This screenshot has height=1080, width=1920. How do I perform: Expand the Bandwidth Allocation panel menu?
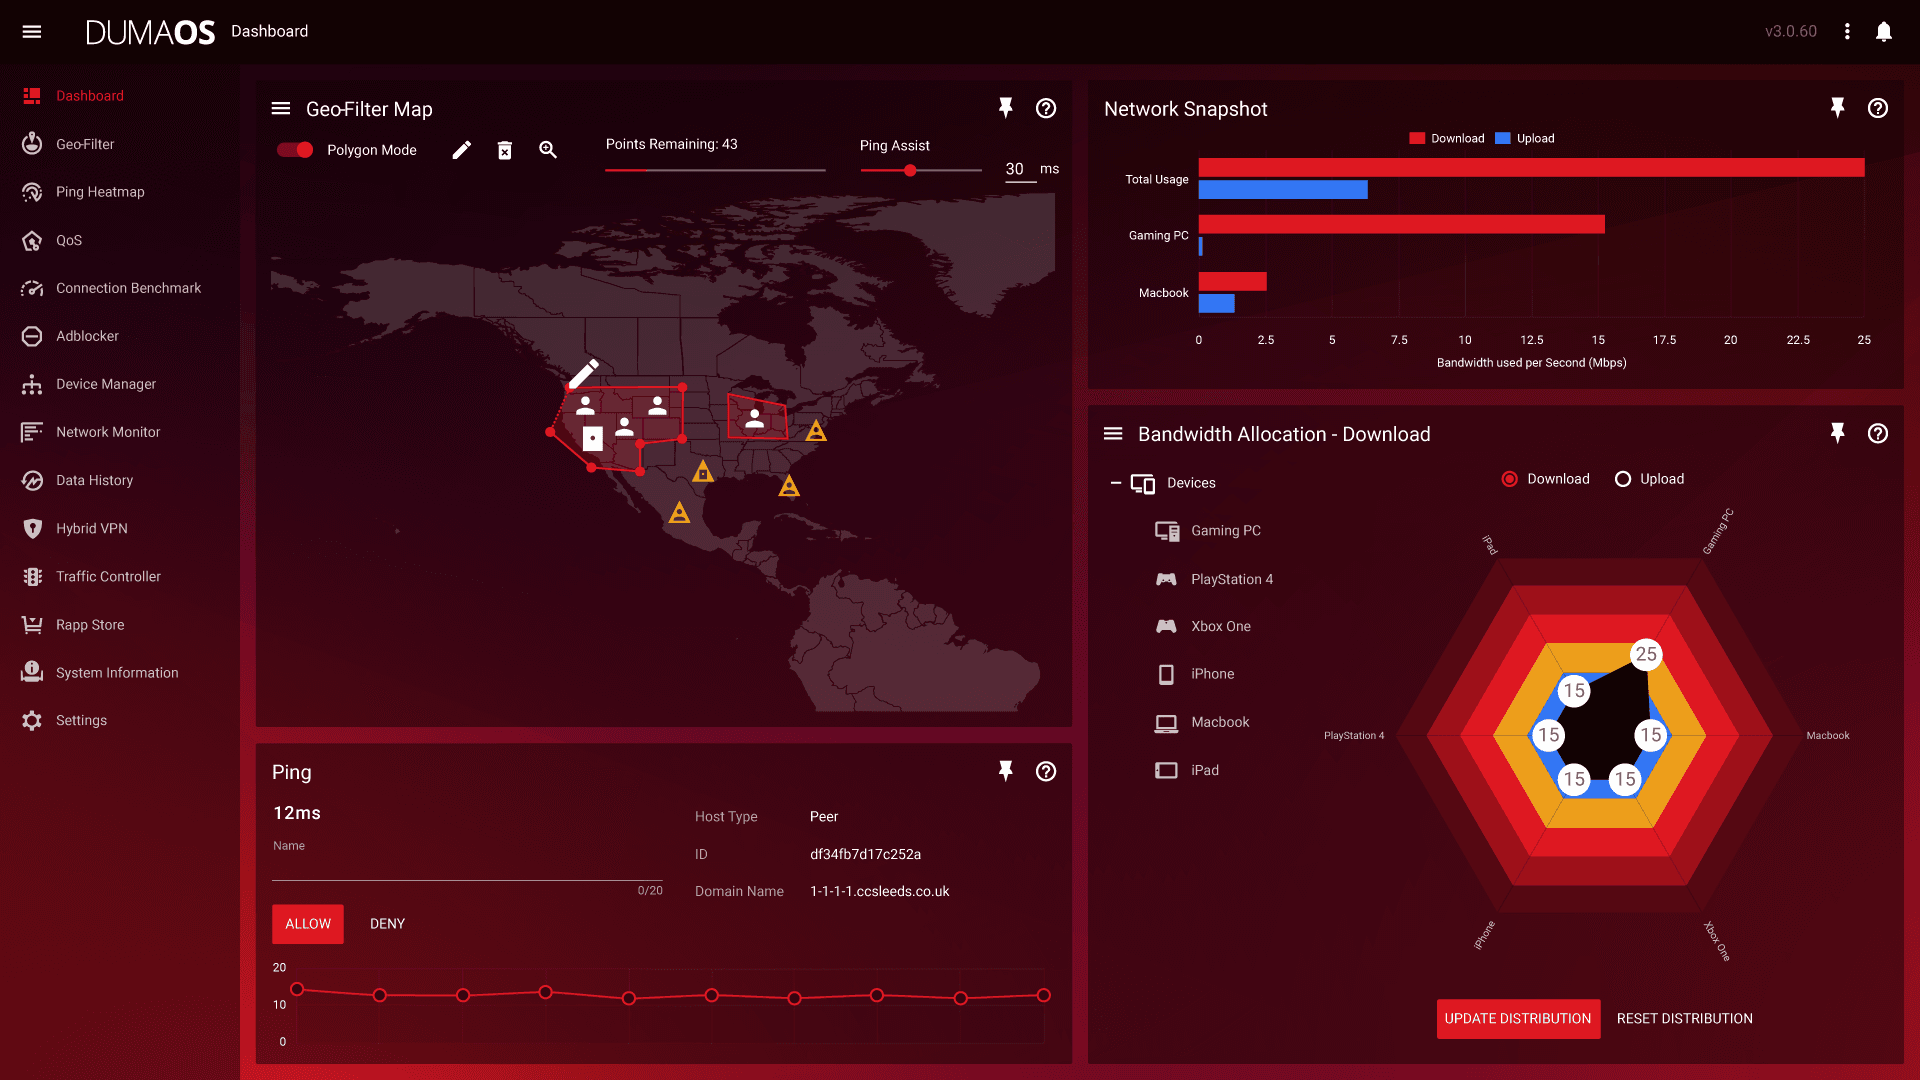click(1113, 434)
